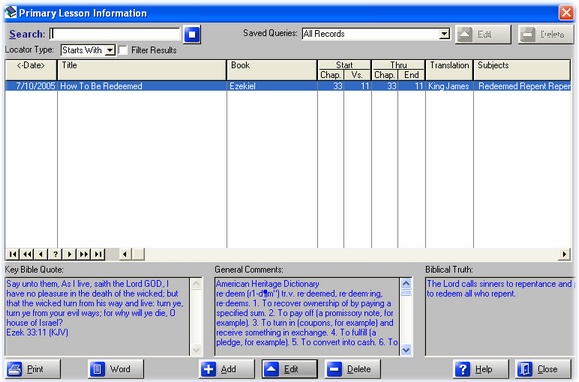Export lesson with the Word button
The width and height of the screenshot is (579, 382).
pos(116,369)
